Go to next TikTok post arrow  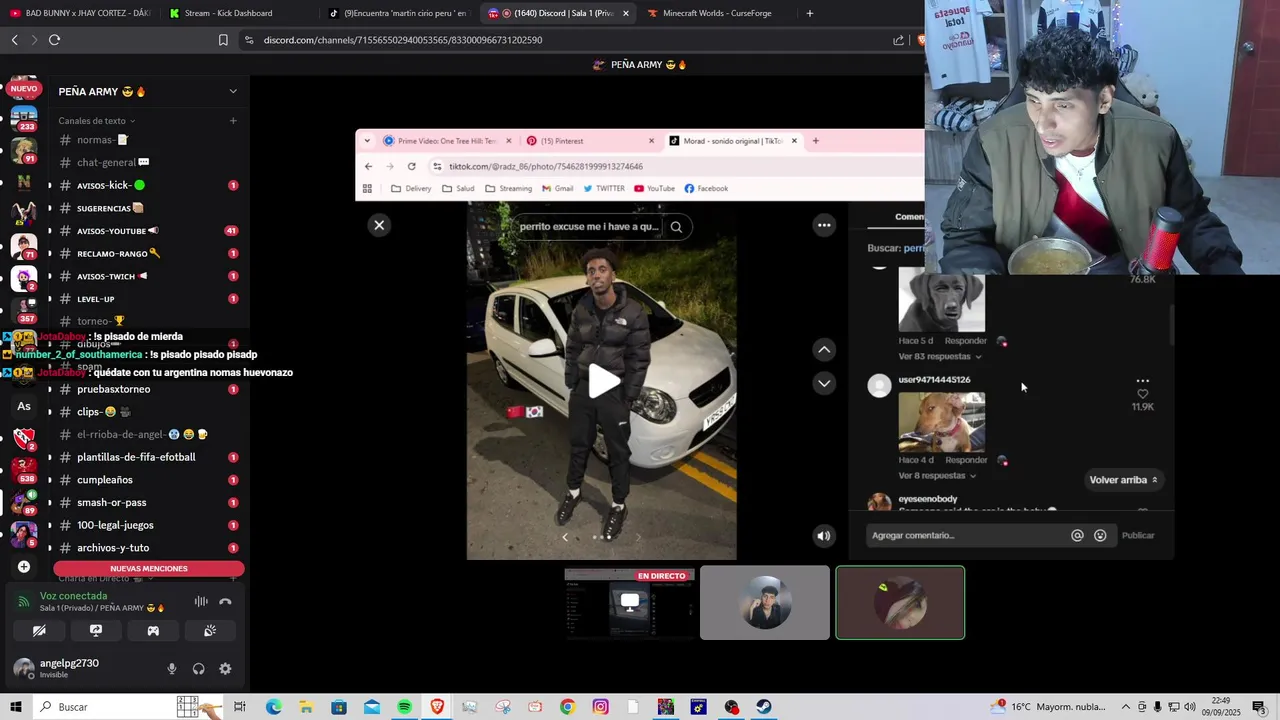point(824,383)
